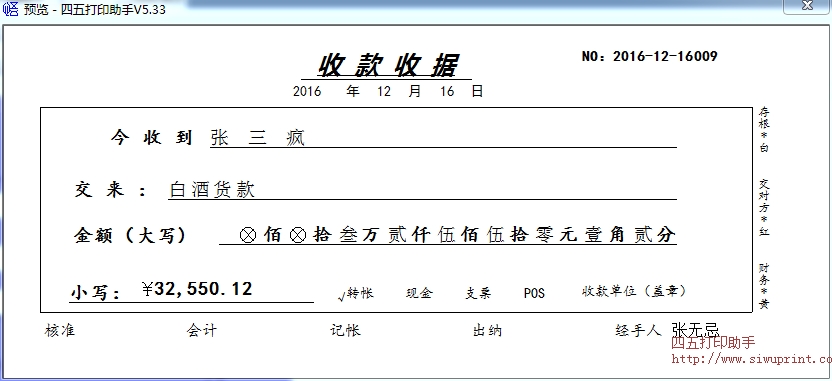The height and width of the screenshot is (381, 832).
Task: Click 收款单位（盖章） text
Action: click(634, 291)
